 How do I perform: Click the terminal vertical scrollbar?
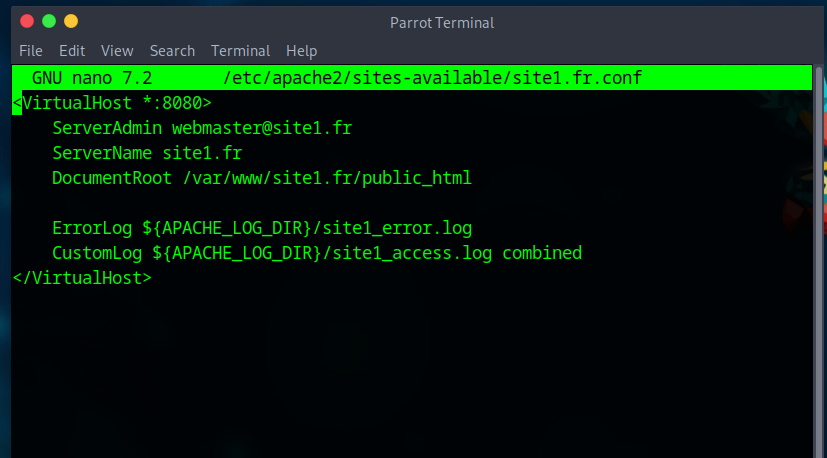[x=819, y=261]
